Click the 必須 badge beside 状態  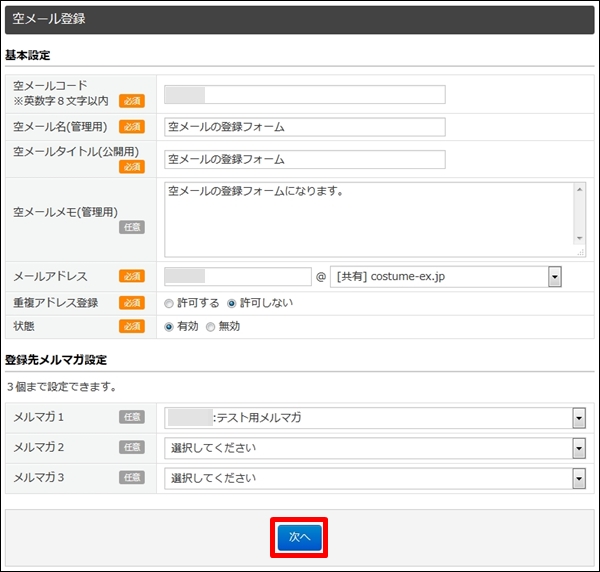[132, 326]
